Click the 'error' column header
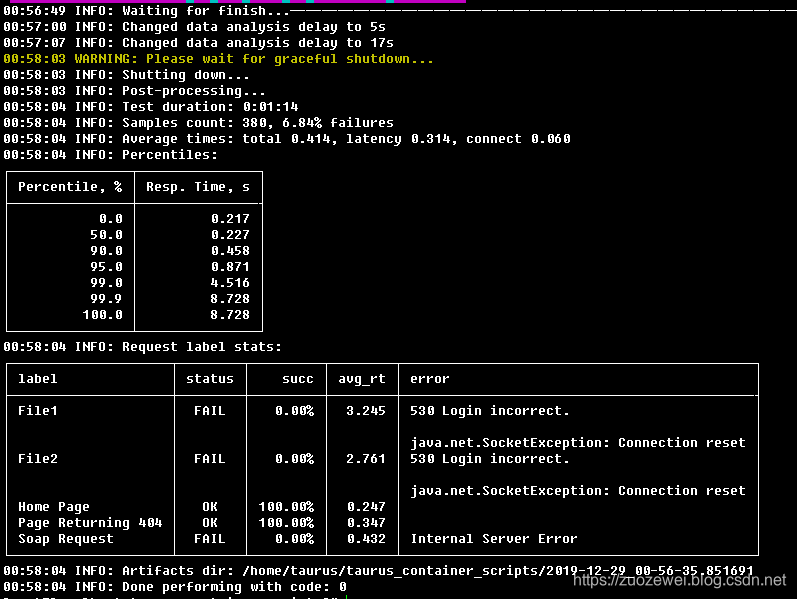 pos(430,379)
